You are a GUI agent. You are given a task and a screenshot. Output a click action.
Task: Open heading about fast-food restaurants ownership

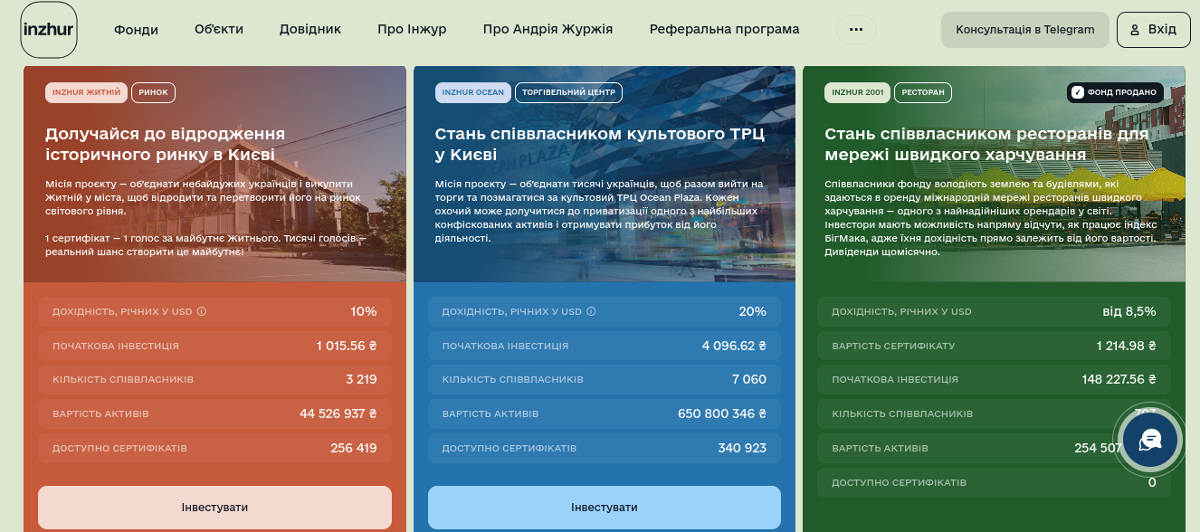(986, 144)
